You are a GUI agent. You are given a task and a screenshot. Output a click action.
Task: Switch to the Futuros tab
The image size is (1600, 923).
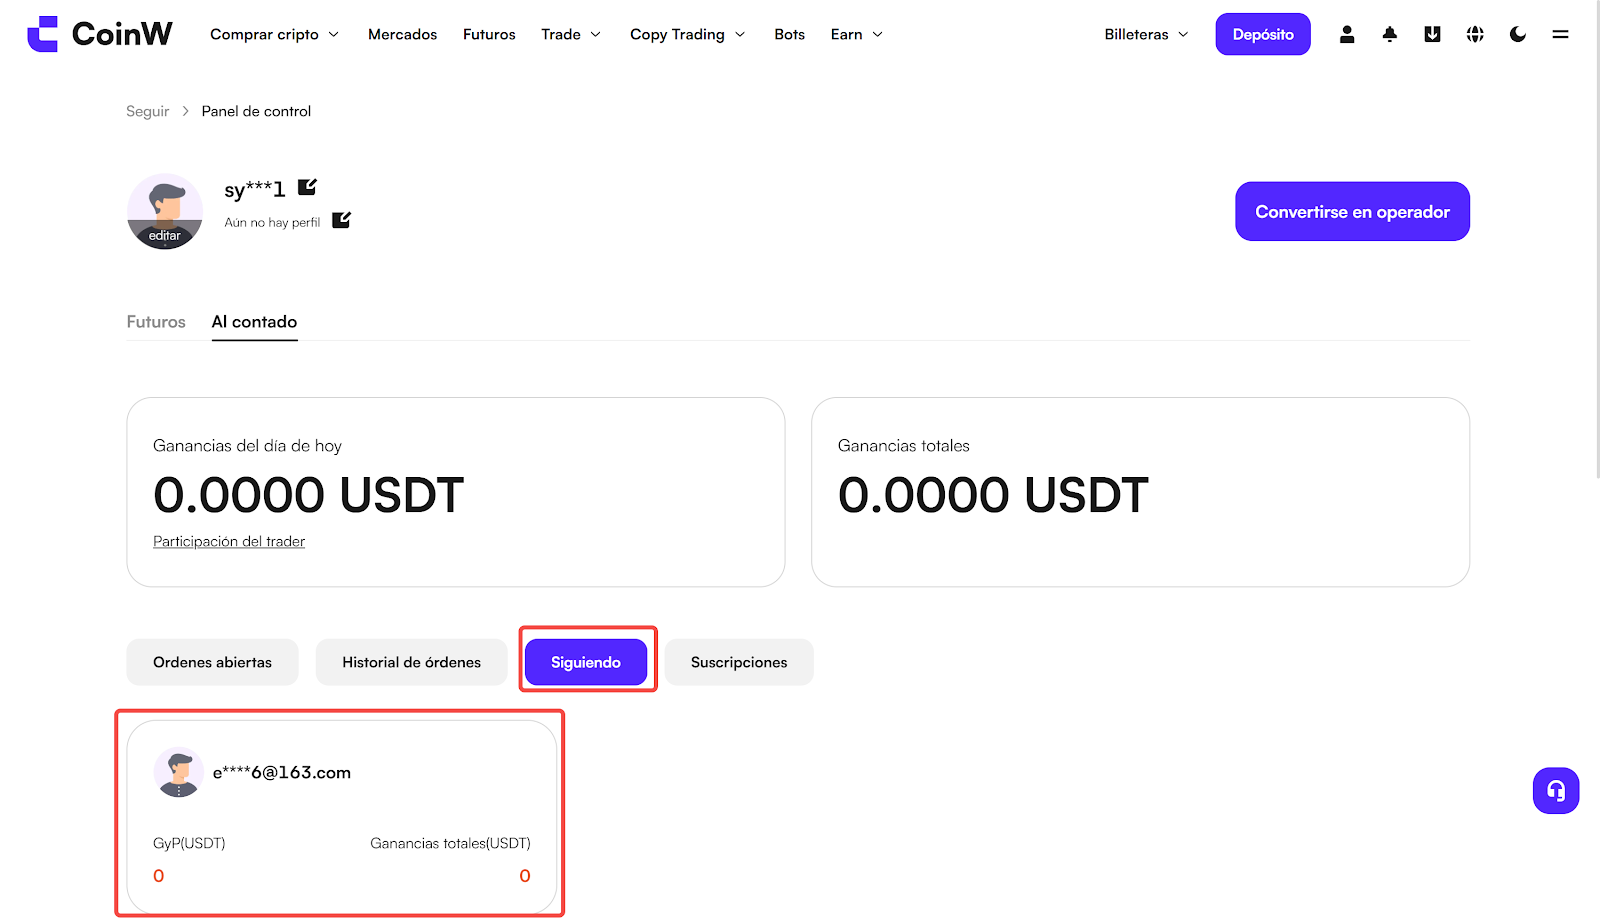tap(156, 322)
